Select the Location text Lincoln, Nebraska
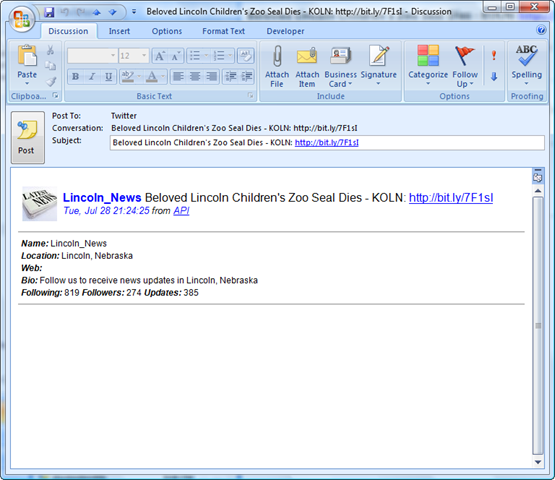The width and height of the screenshot is (555, 480). [97, 256]
